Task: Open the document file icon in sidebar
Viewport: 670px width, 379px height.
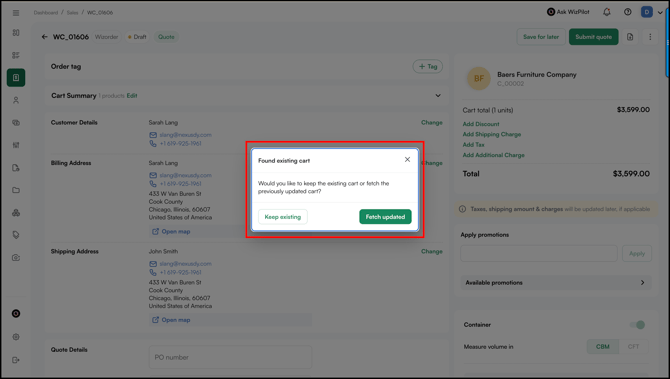Action: click(16, 168)
